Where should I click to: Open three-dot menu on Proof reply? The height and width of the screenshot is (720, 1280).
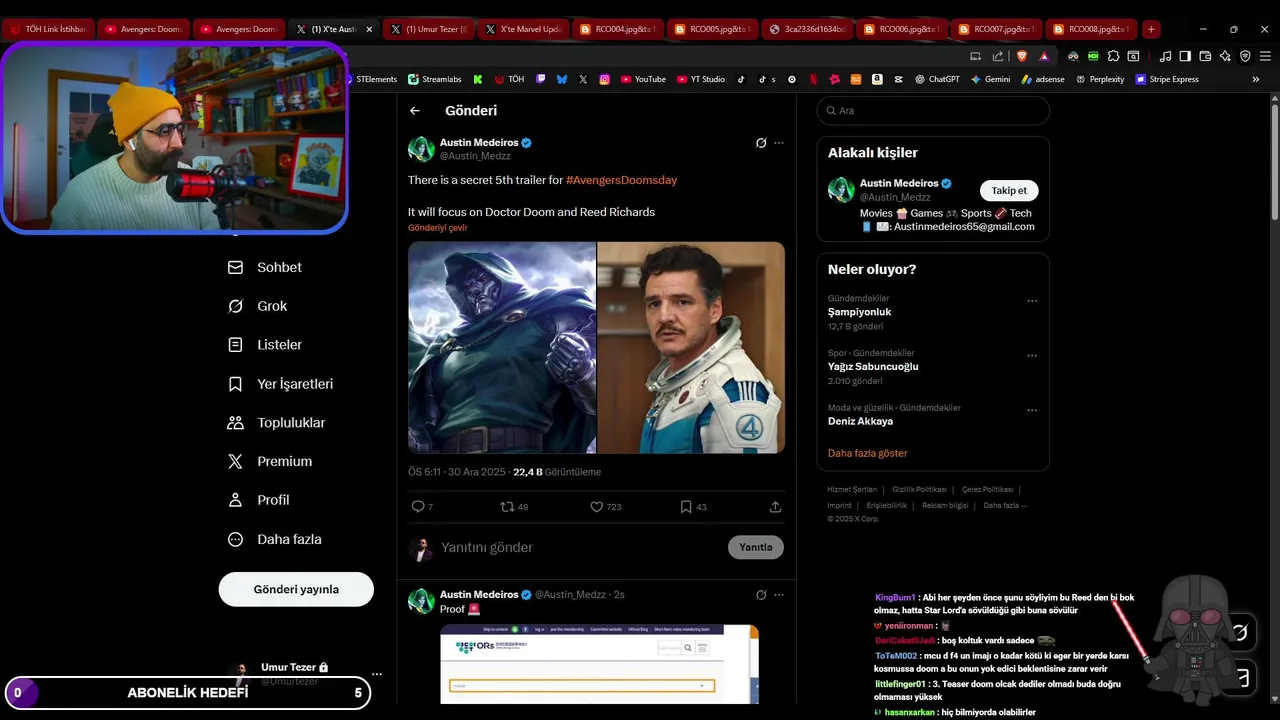coord(779,595)
